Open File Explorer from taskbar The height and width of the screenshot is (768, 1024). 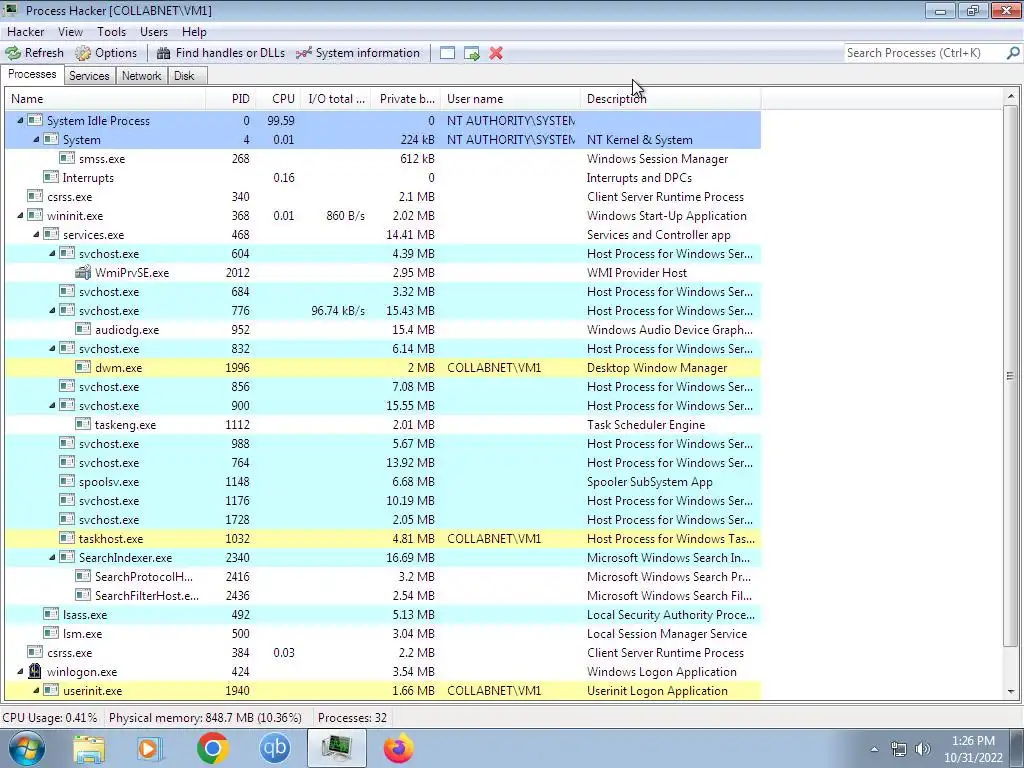coord(89,748)
